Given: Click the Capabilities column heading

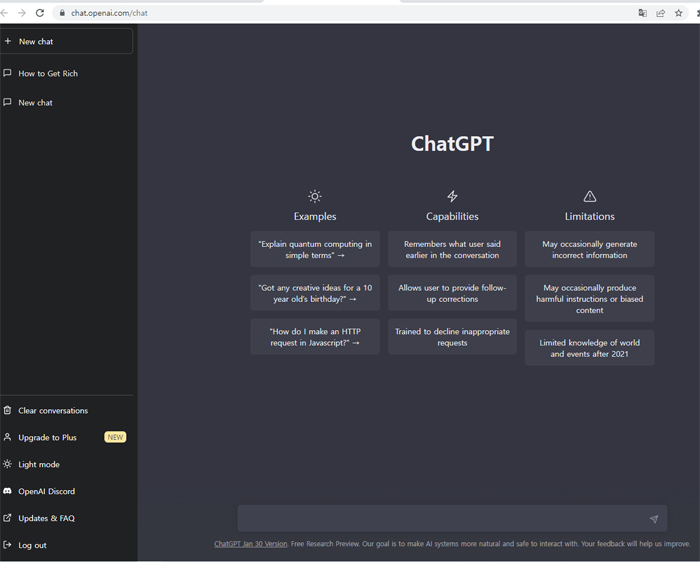Looking at the screenshot, I should tap(452, 216).
